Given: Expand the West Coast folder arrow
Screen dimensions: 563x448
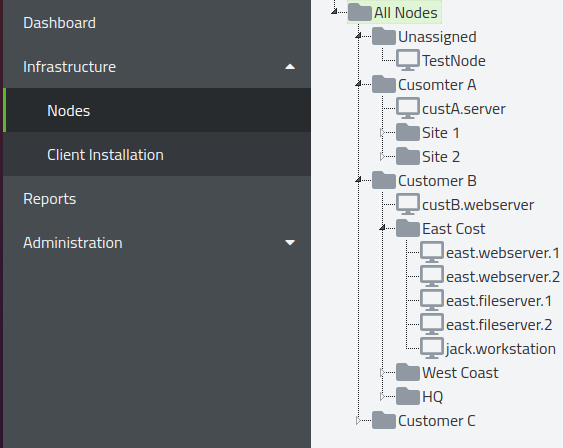Looking at the screenshot, I should (x=382, y=373).
